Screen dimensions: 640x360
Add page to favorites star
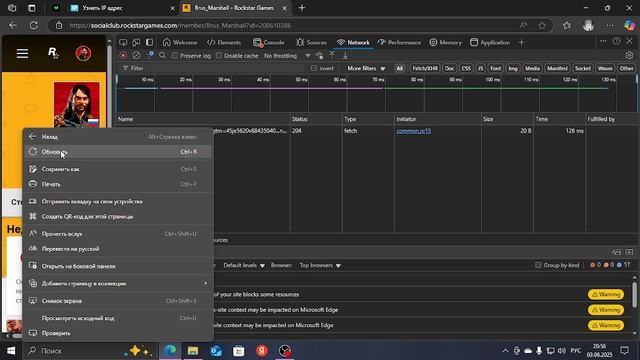click(542, 25)
